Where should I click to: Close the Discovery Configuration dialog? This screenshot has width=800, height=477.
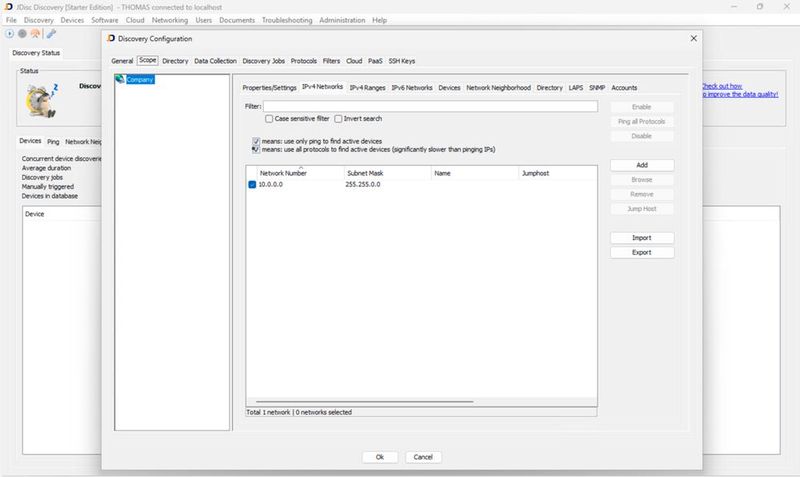[693, 38]
